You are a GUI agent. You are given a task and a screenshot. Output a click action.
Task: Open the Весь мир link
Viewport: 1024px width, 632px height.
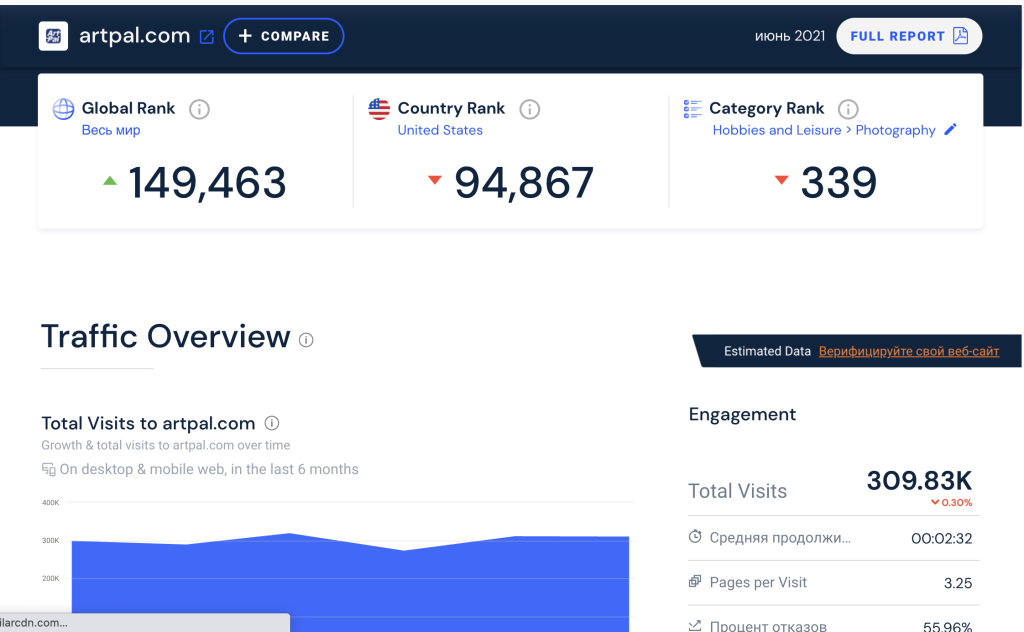click(111, 130)
